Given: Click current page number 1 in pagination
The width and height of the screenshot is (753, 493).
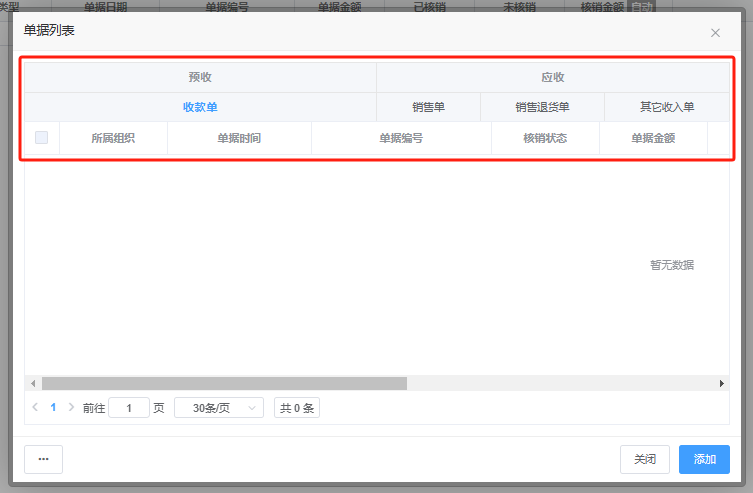Looking at the screenshot, I should [x=54, y=407].
